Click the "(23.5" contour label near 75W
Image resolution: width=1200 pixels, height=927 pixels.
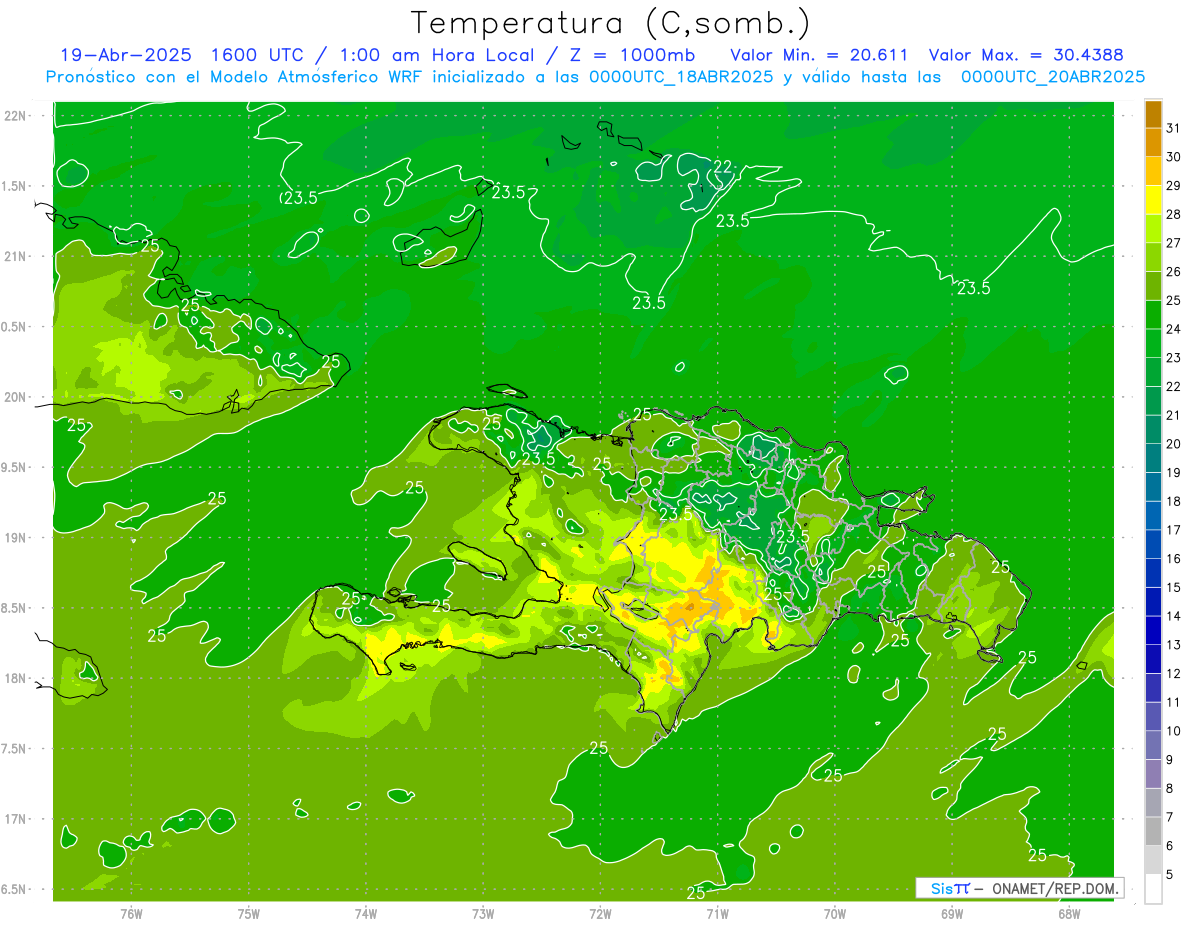click(x=298, y=198)
